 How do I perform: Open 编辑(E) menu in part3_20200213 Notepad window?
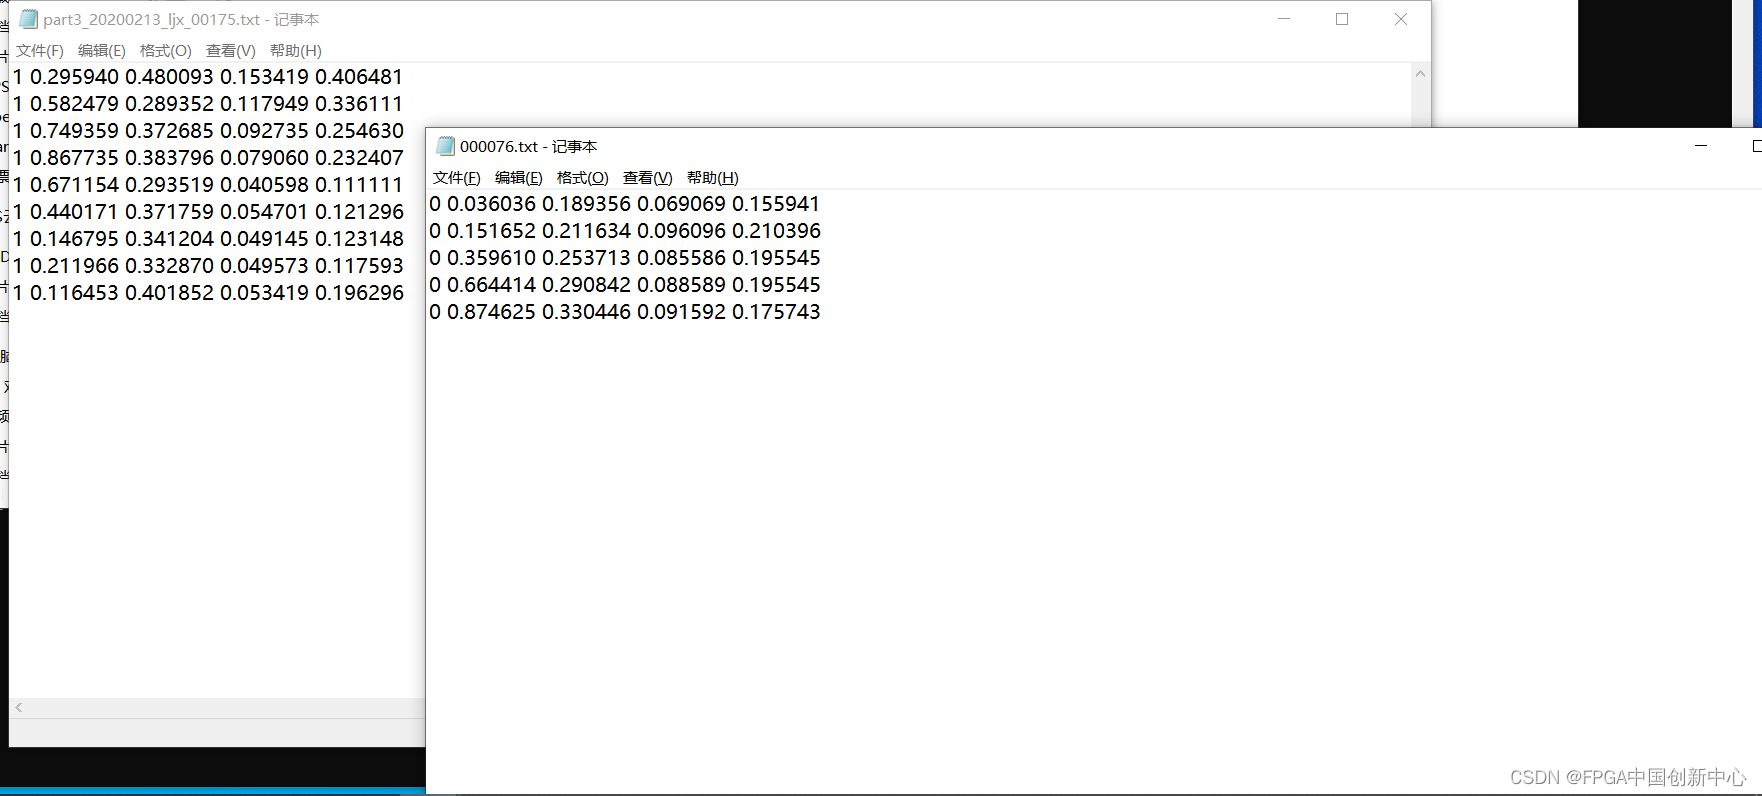(x=102, y=51)
